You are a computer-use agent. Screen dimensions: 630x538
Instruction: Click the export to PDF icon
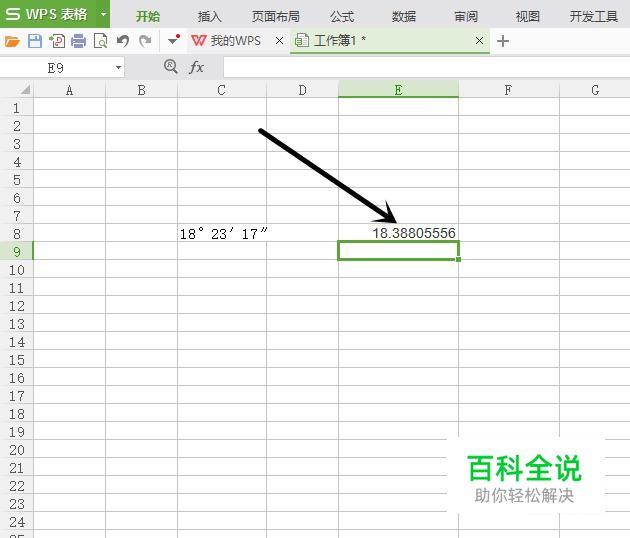(57, 41)
